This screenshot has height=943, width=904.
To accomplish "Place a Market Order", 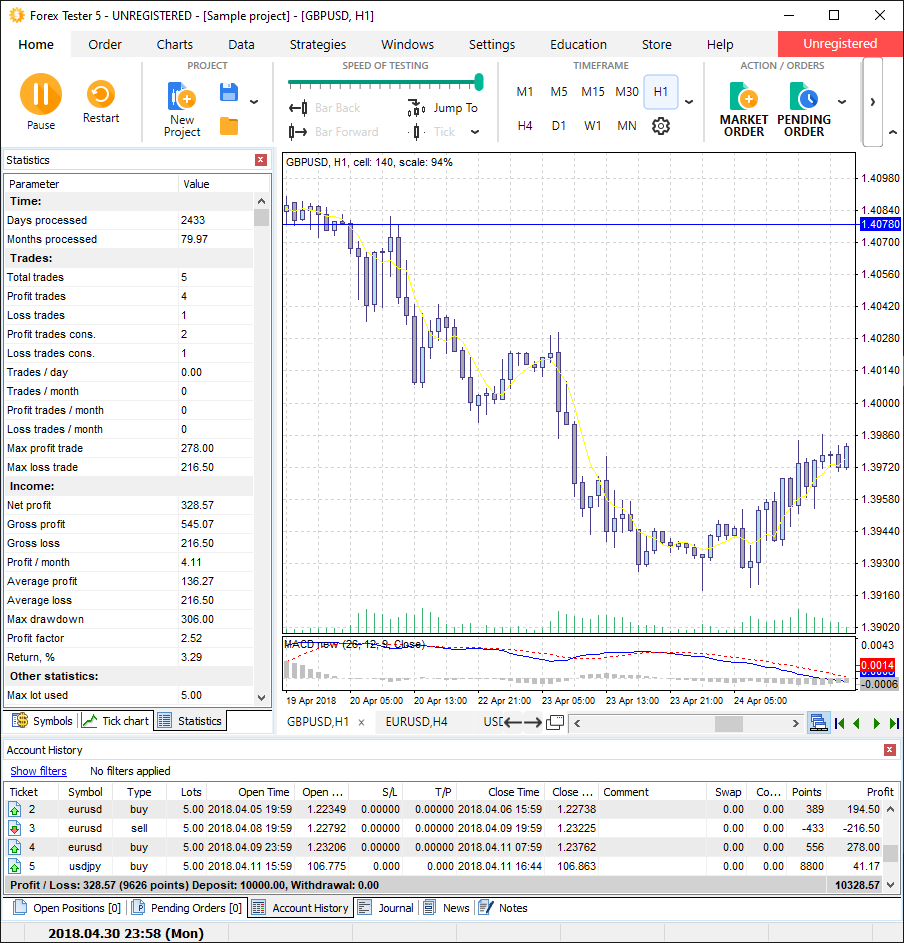I will pyautogui.click(x=744, y=109).
